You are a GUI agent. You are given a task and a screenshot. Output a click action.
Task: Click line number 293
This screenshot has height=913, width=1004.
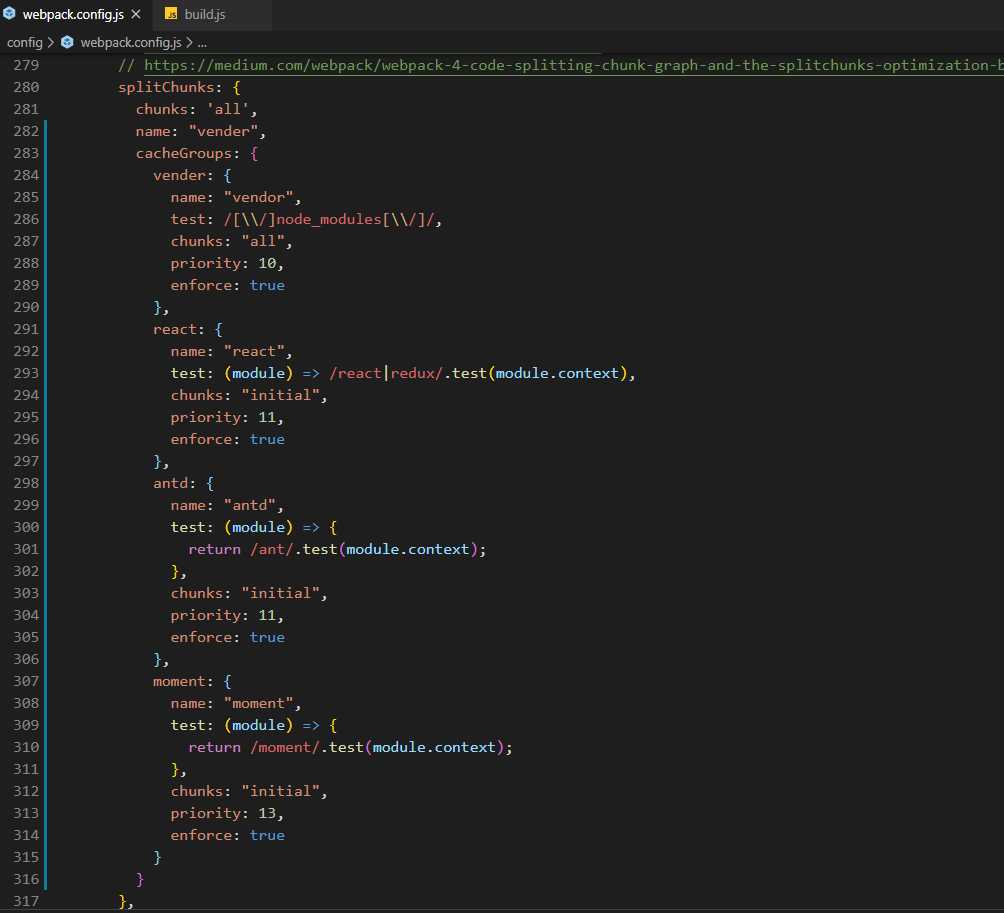click(26, 373)
